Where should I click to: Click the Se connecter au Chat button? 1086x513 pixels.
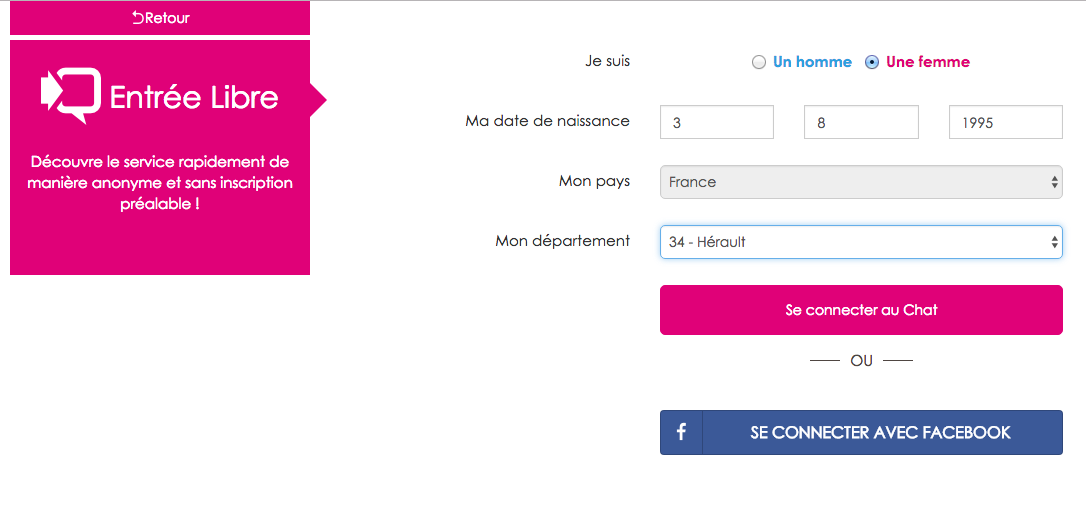coord(861,310)
